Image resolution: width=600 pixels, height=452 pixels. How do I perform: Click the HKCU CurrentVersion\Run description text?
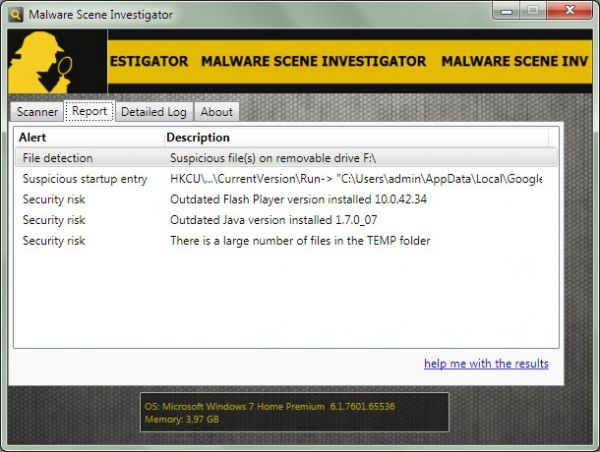coord(356,179)
